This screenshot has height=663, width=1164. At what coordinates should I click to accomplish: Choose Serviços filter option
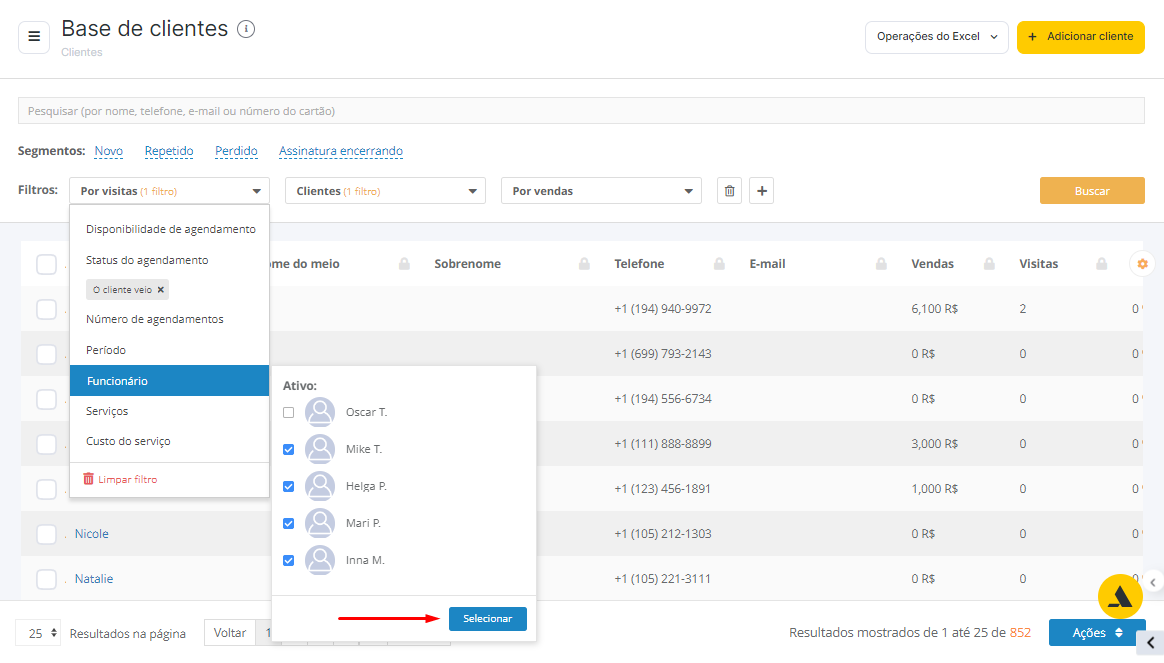[107, 411]
